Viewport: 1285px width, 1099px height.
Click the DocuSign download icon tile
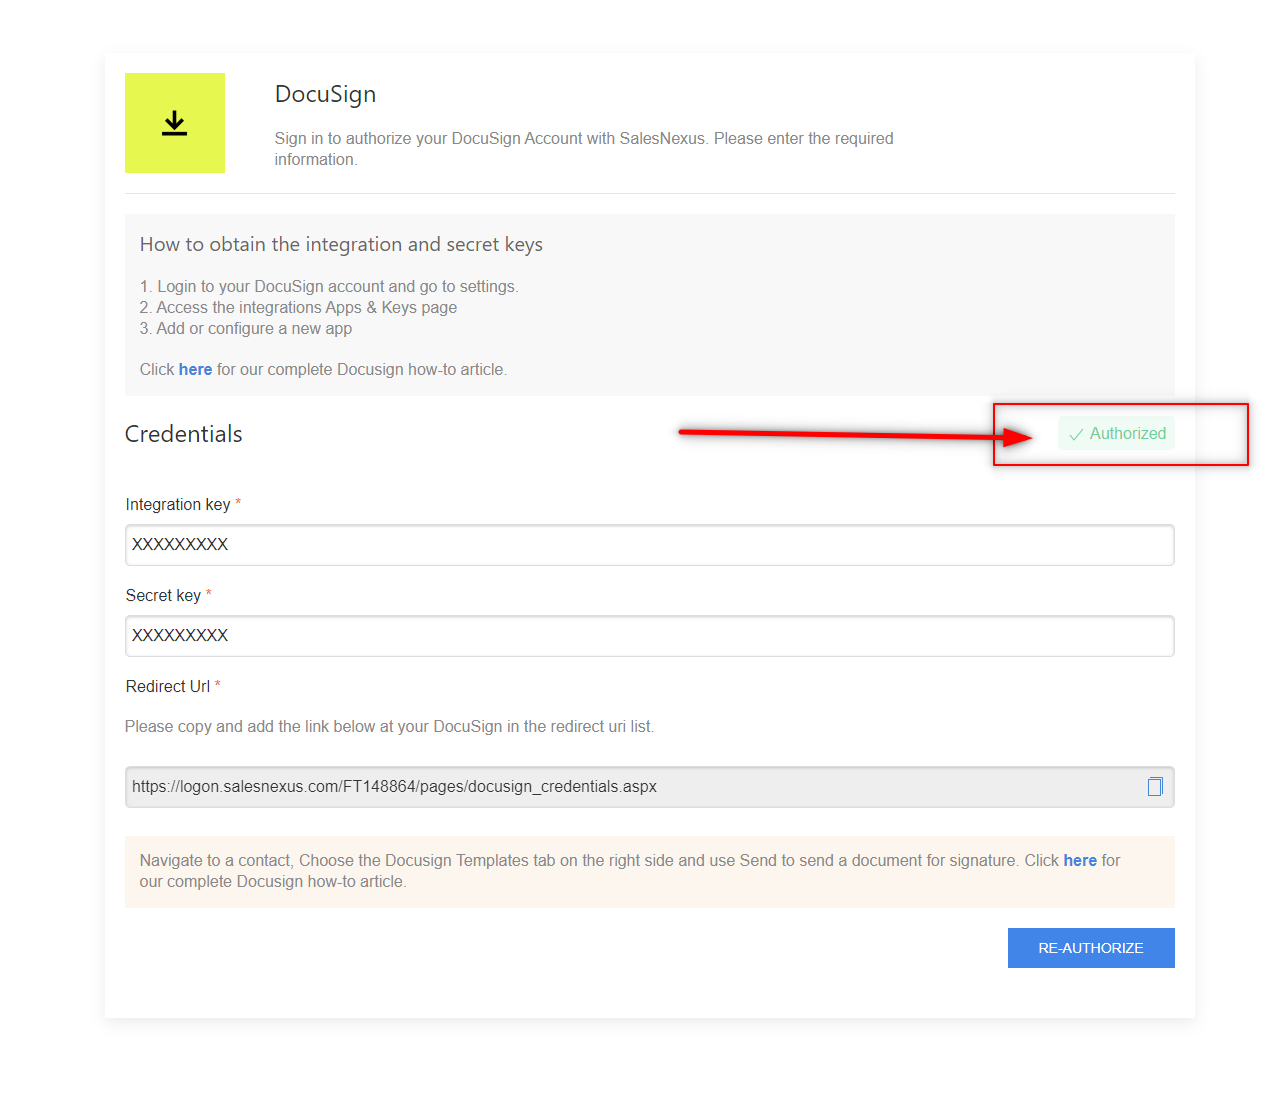pos(175,123)
